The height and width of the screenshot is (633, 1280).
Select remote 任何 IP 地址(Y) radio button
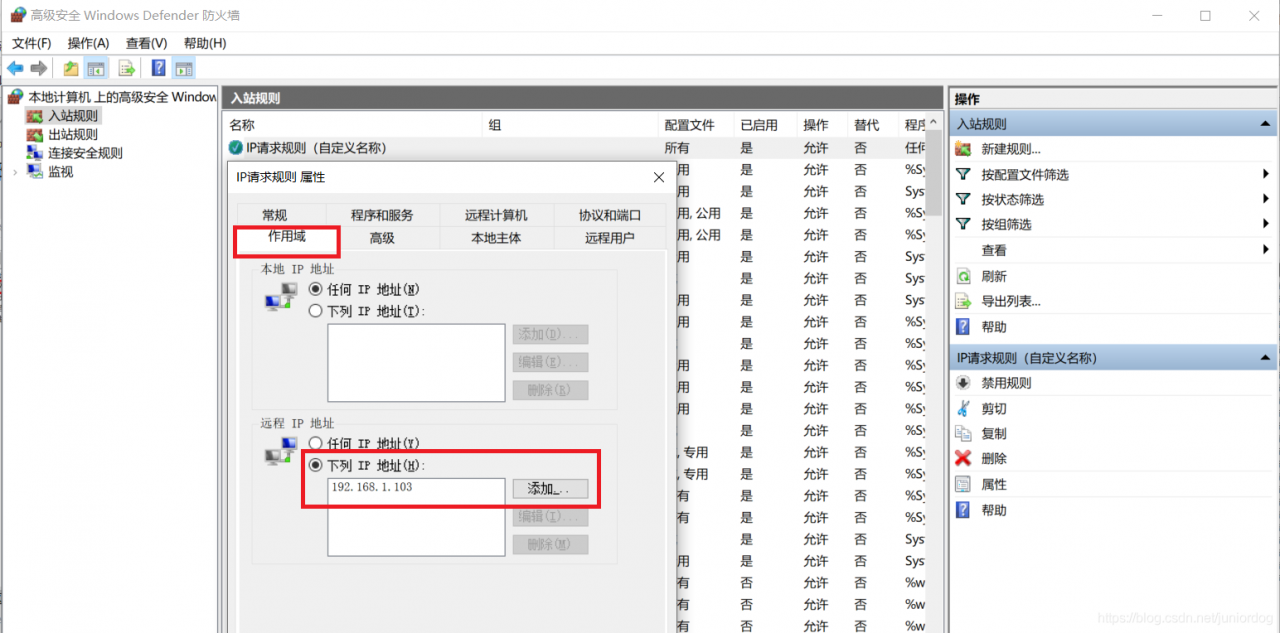(315, 444)
